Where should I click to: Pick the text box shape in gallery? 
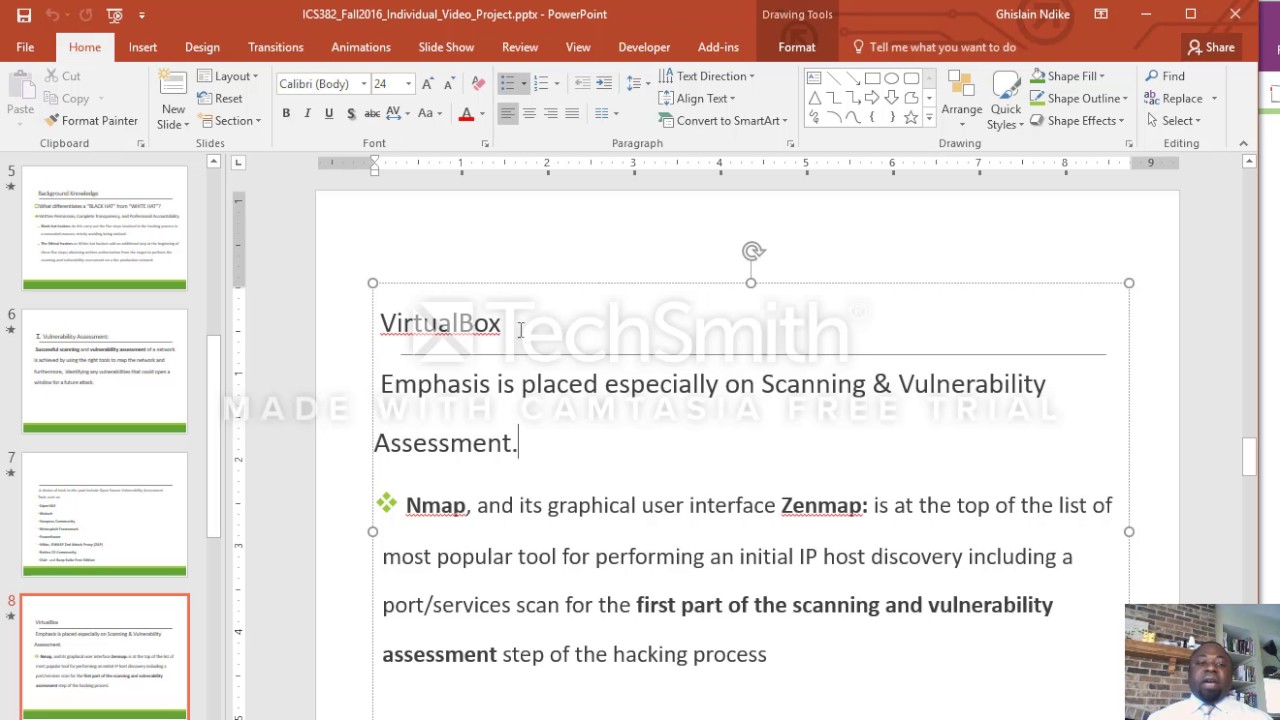coord(814,78)
